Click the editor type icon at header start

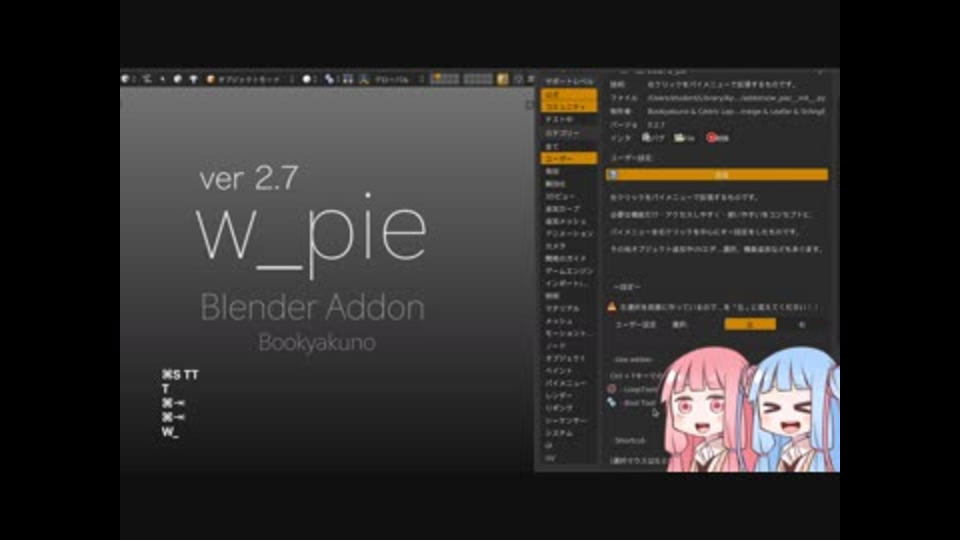click(126, 79)
